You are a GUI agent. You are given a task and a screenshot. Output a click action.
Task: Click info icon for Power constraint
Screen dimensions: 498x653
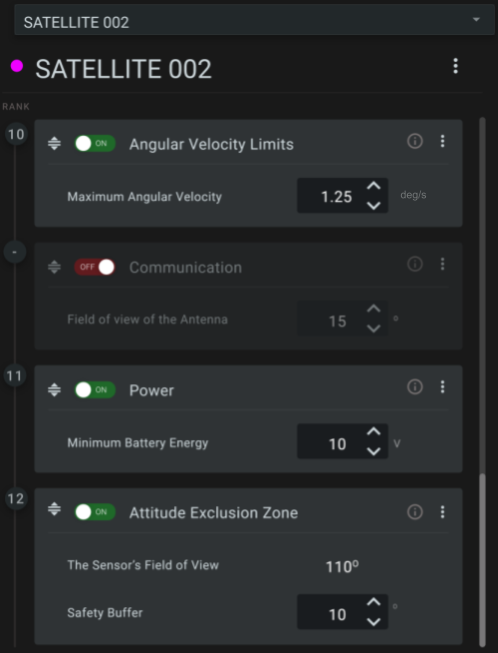(414, 387)
